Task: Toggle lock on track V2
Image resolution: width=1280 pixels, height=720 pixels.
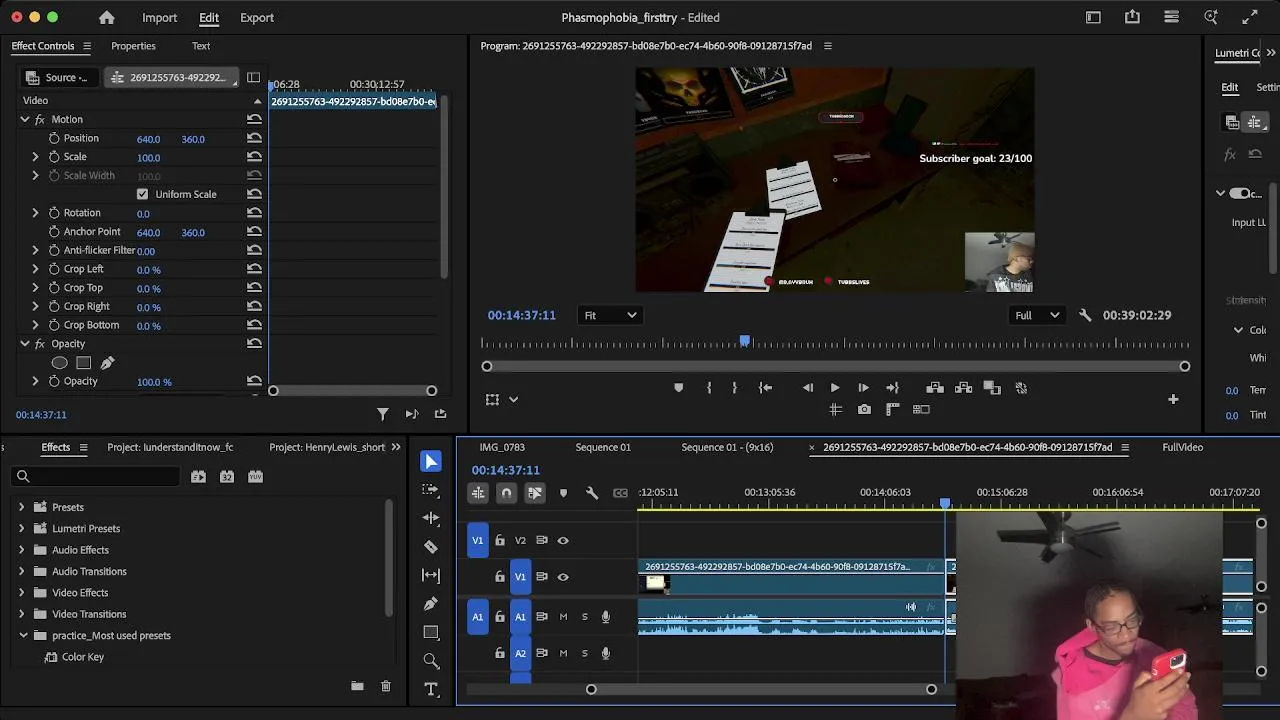Action: coord(500,541)
